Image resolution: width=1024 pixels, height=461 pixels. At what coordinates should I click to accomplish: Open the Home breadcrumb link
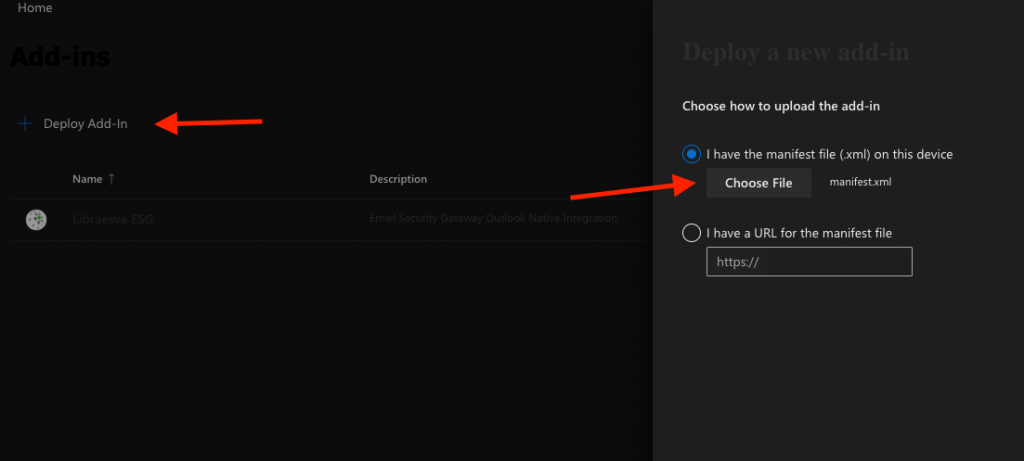(35, 8)
